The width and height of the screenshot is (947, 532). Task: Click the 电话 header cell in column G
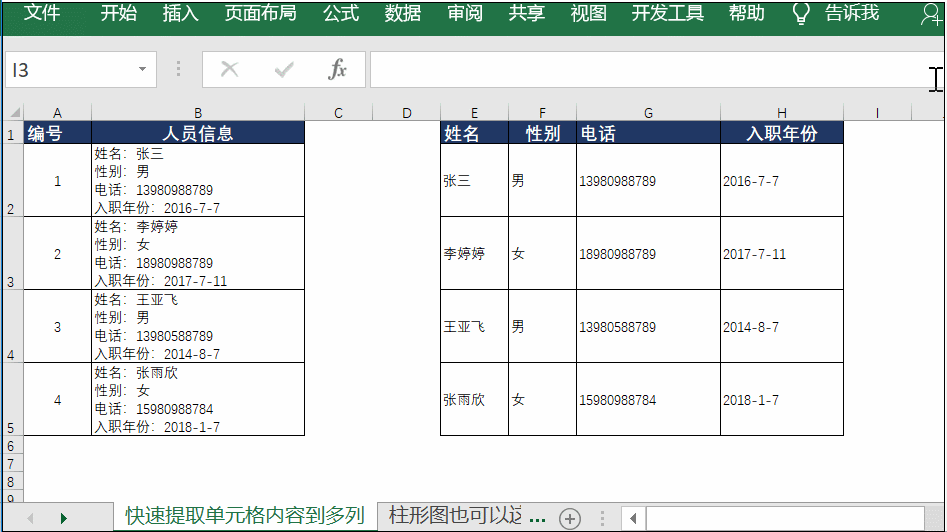tap(648, 133)
